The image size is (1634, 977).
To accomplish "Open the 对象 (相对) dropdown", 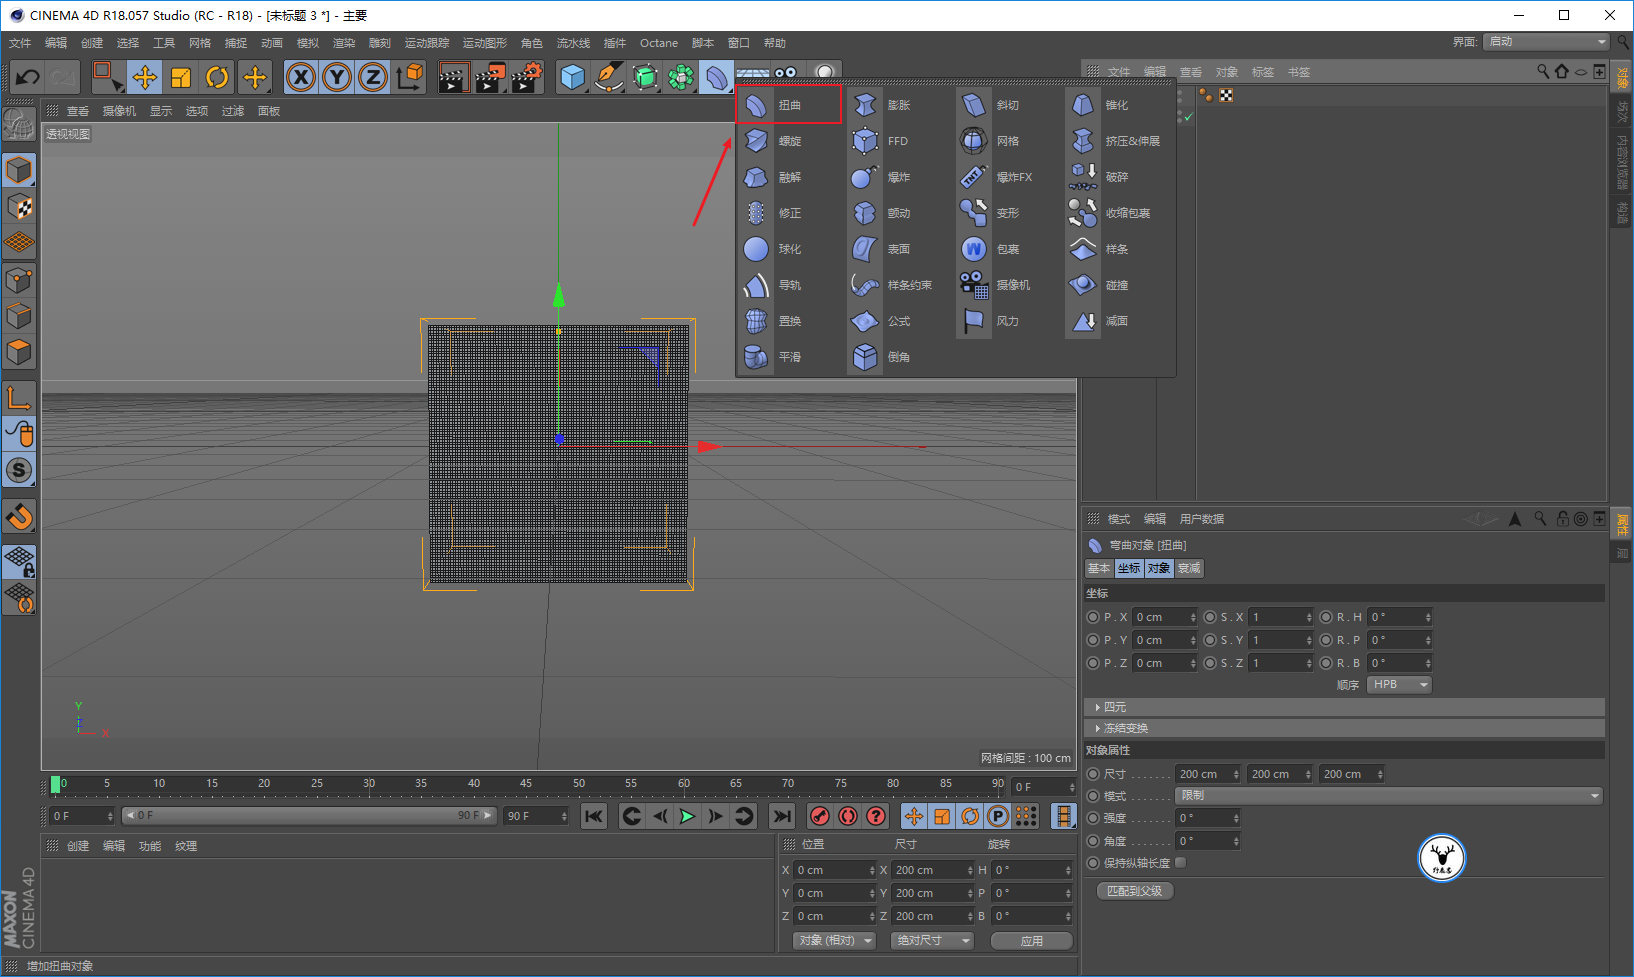I will point(835,941).
